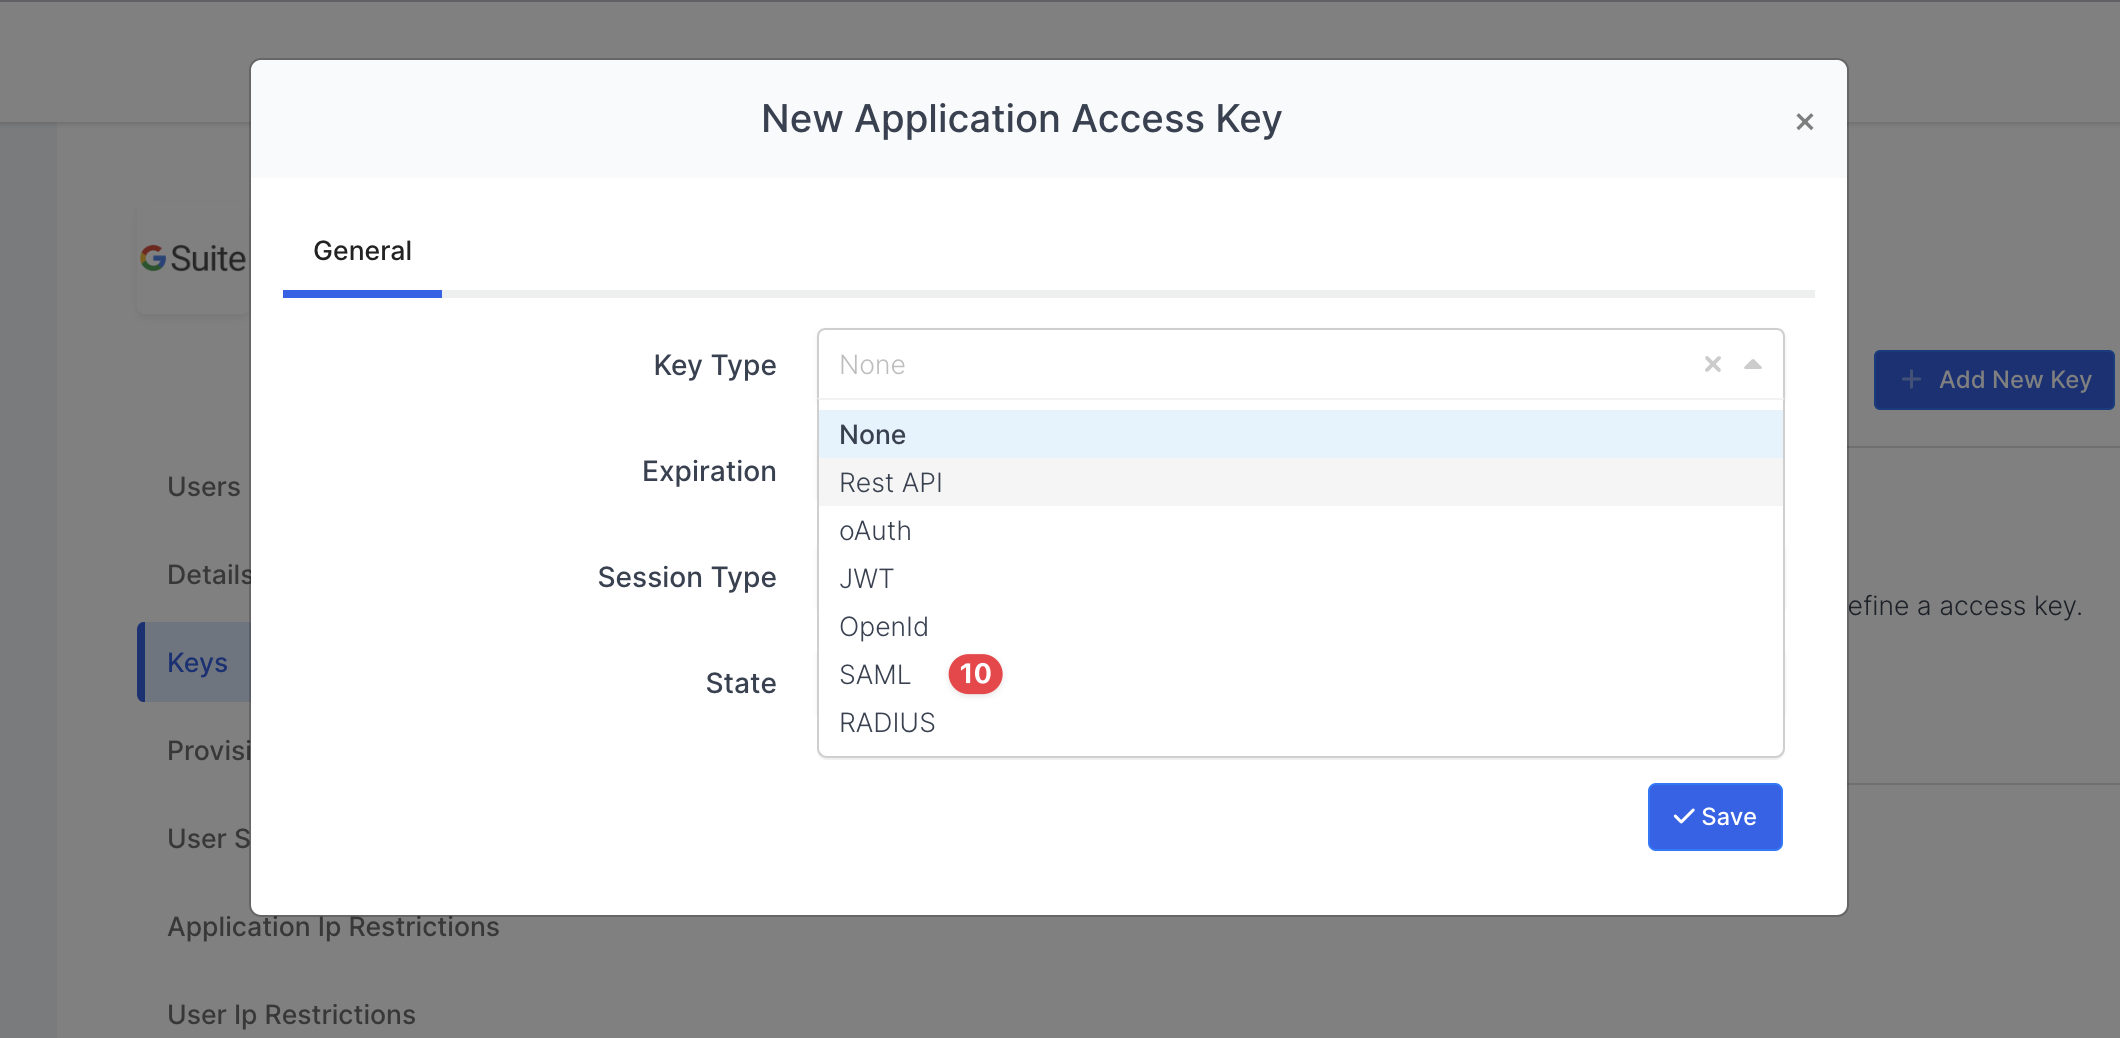This screenshot has width=2120, height=1038.
Task: Collapse the Key Type dropdown arrow
Action: [x=1752, y=365]
